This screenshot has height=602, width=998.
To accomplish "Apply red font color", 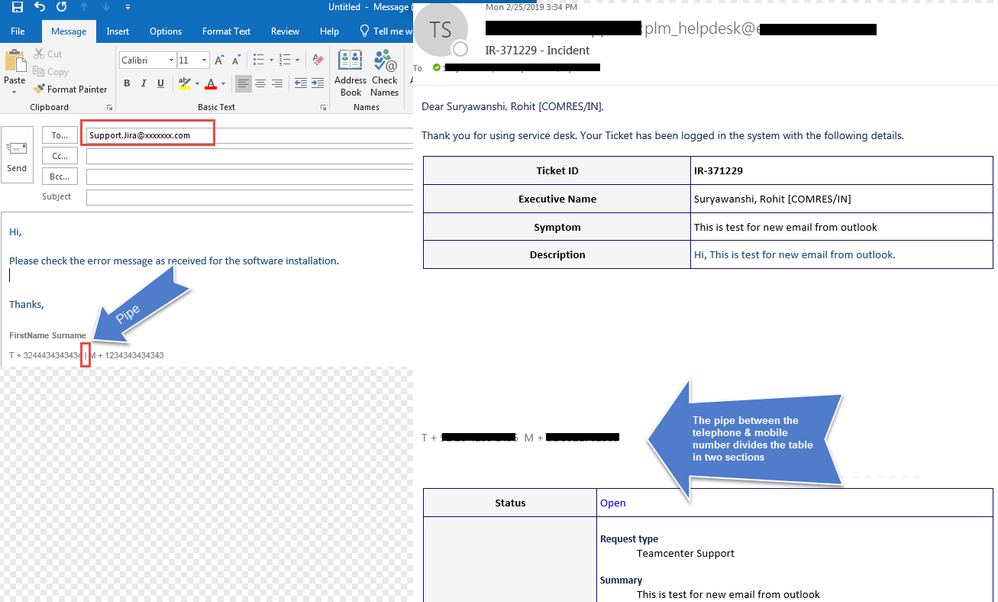I will tap(211, 83).
